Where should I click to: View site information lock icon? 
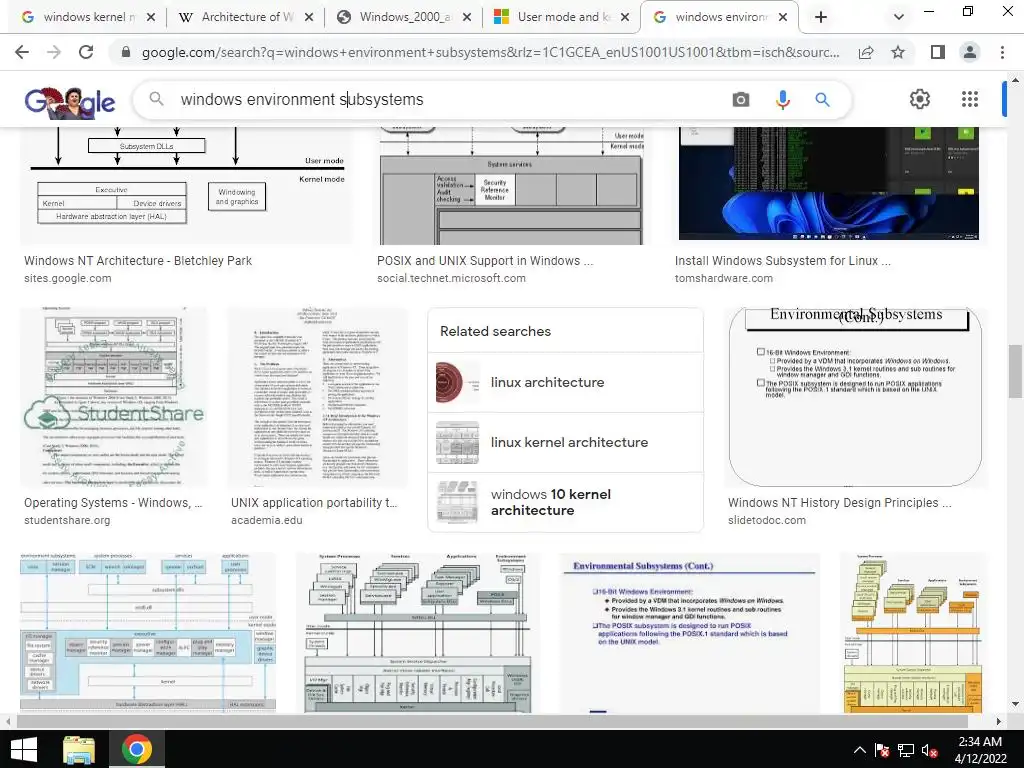(x=126, y=52)
